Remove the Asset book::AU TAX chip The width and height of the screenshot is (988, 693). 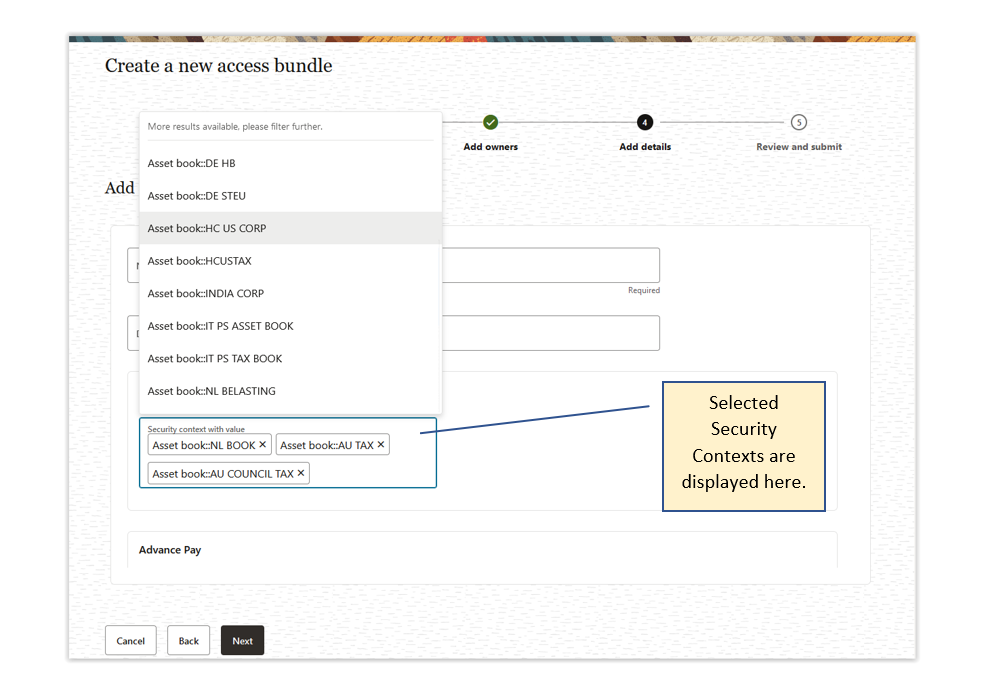[x=381, y=445]
